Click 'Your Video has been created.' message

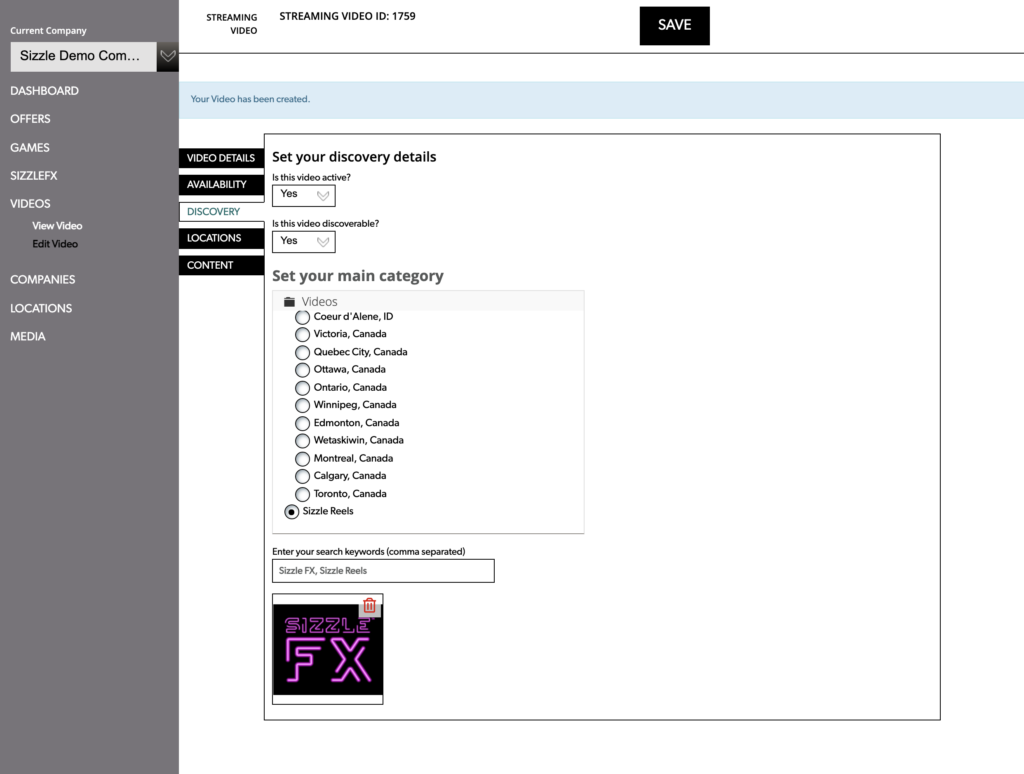(250, 99)
